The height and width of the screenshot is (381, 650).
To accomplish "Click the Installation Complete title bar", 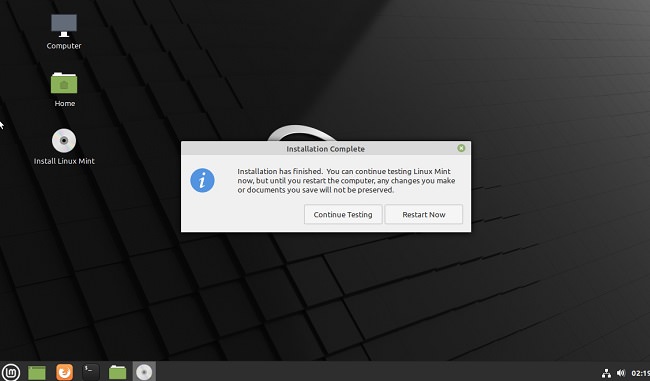I will (x=326, y=148).
